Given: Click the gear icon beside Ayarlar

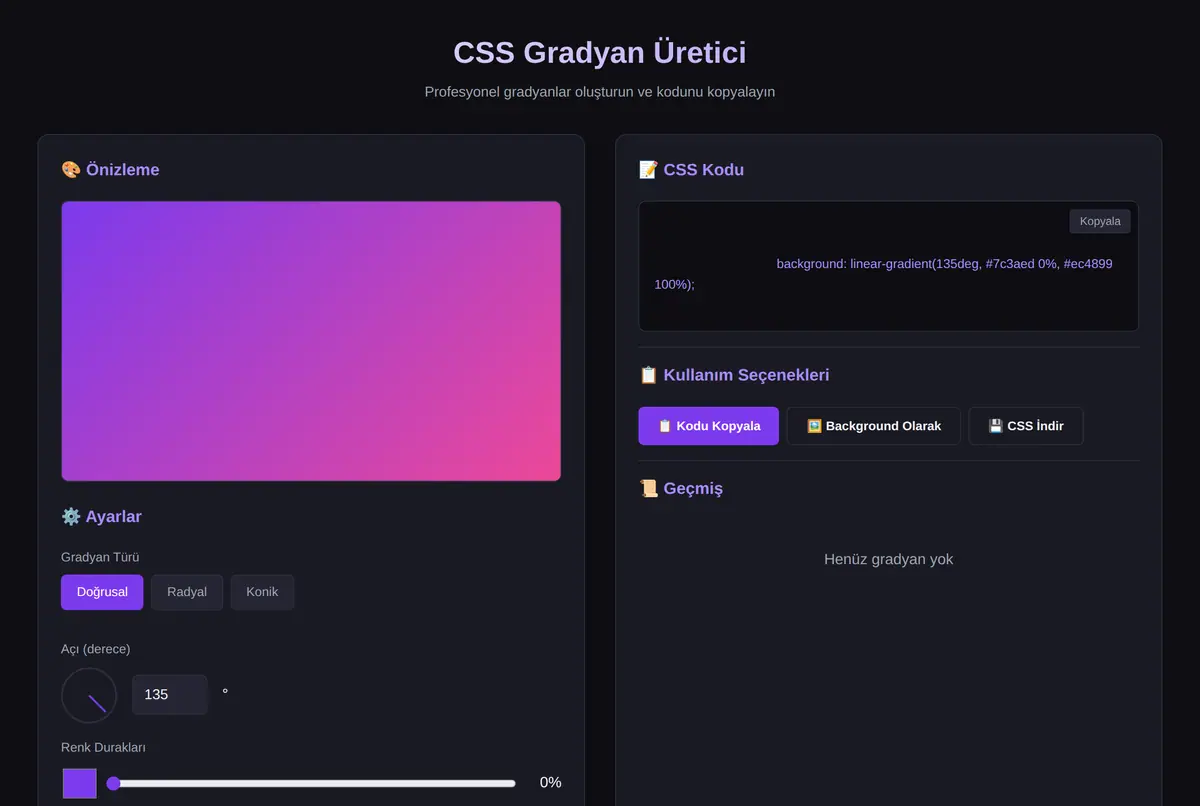Looking at the screenshot, I should [71, 517].
